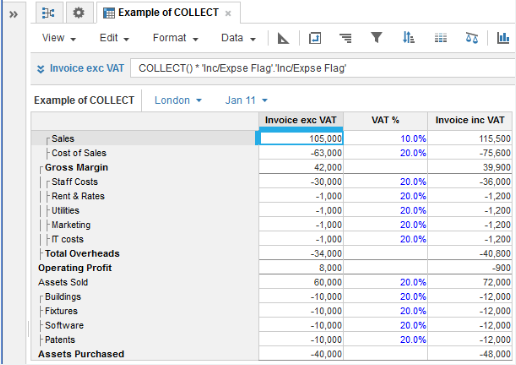The image size is (516, 365).
Task: Click the Gross Margin inc VAT cell 39,900
Action: pos(470,167)
